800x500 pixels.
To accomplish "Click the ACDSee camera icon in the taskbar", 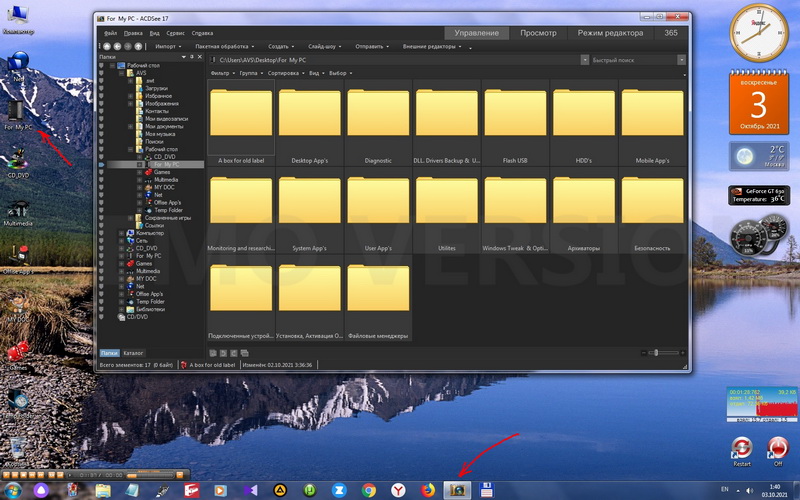I will [x=458, y=489].
